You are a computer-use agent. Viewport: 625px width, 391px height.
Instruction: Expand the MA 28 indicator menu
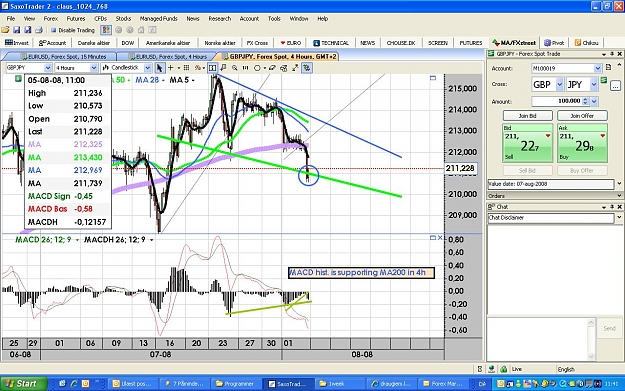(163, 81)
